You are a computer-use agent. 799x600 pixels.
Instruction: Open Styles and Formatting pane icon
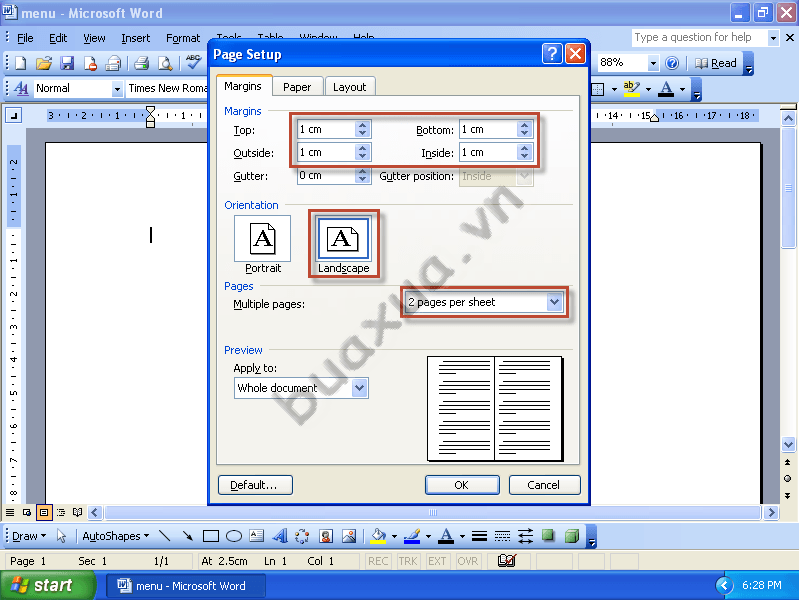coord(21,88)
